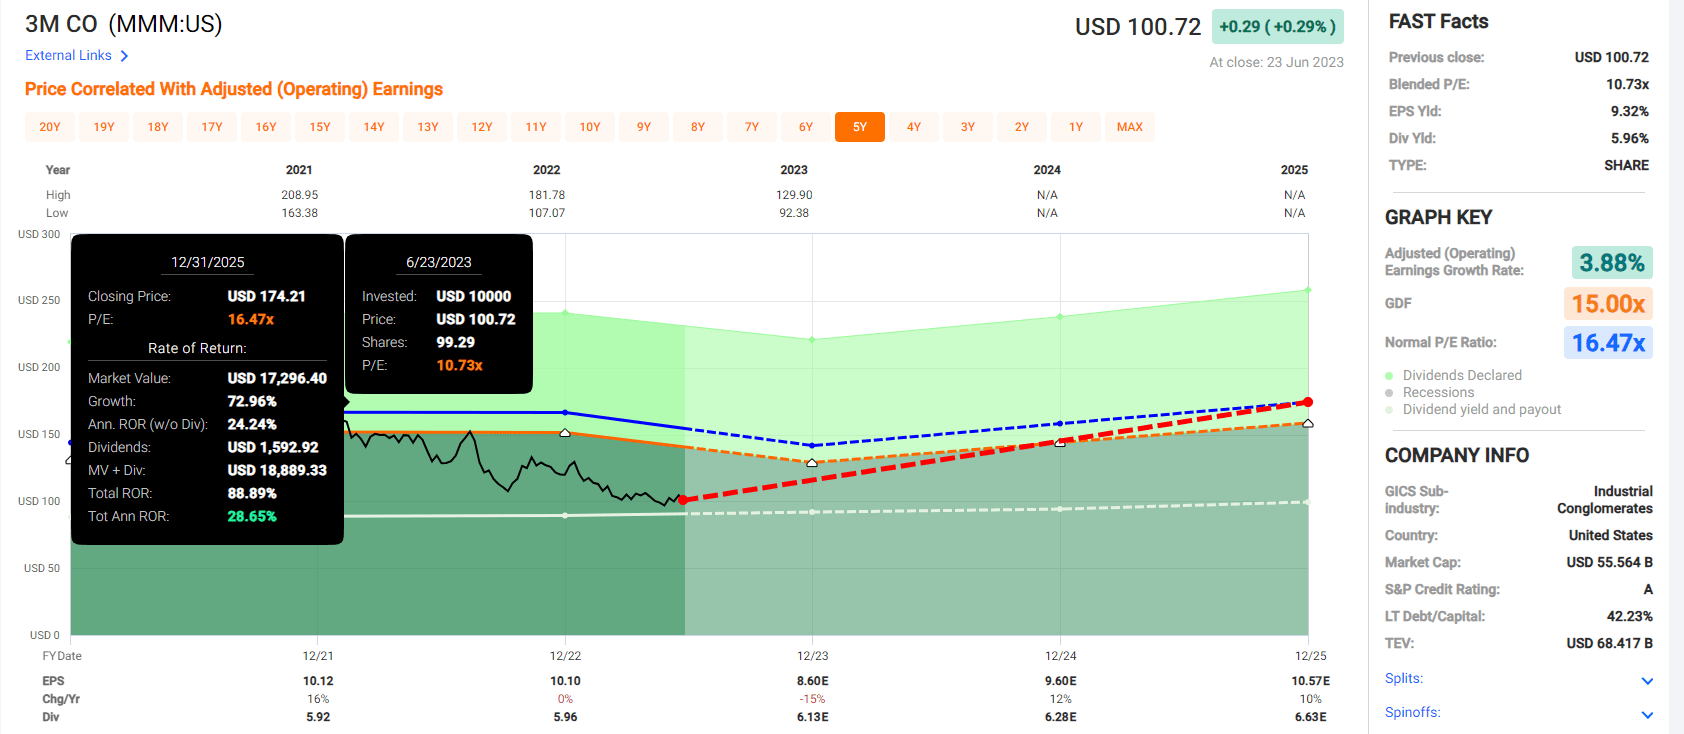Click the -15% Chg/Yr value
1684x734 pixels.
click(x=813, y=699)
